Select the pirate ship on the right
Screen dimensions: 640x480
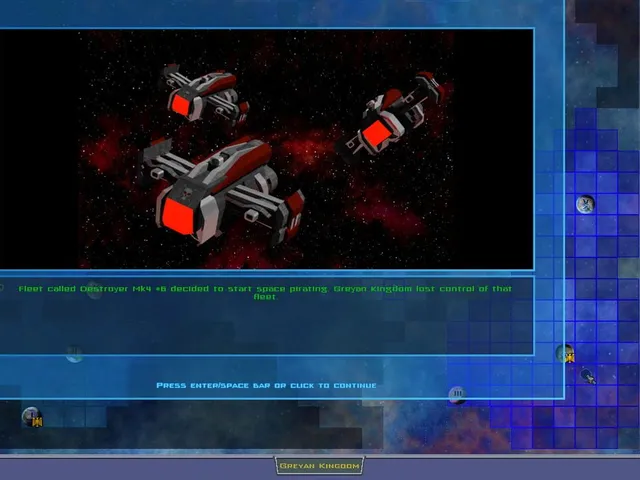tap(393, 114)
